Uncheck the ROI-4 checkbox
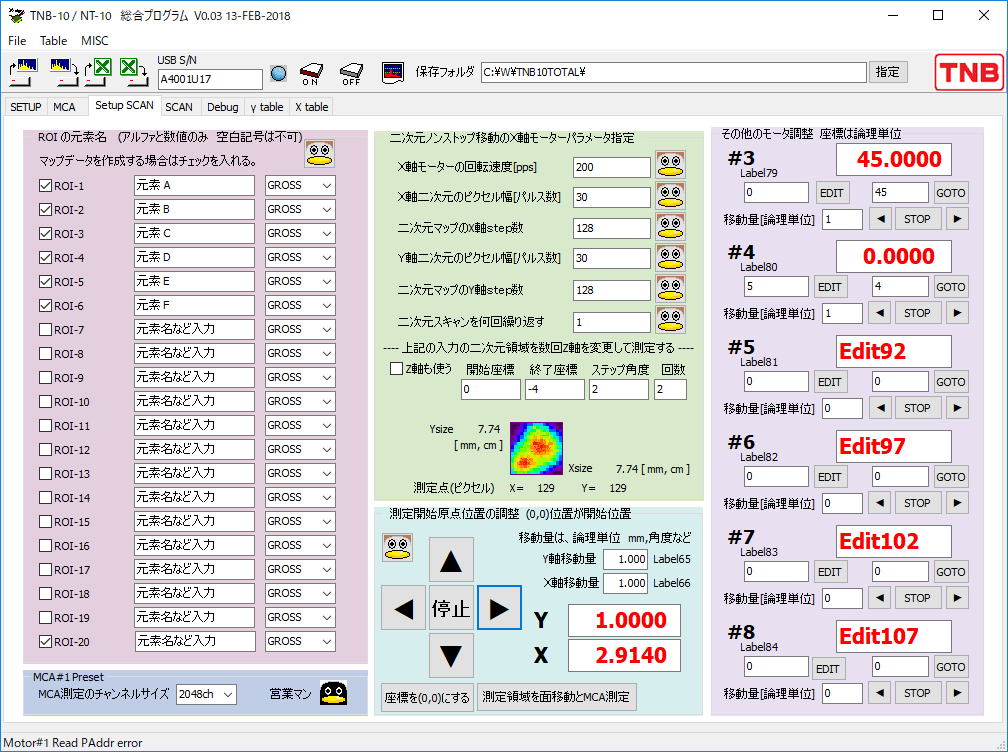Viewport: 1008px width, 752px height. click(45, 258)
